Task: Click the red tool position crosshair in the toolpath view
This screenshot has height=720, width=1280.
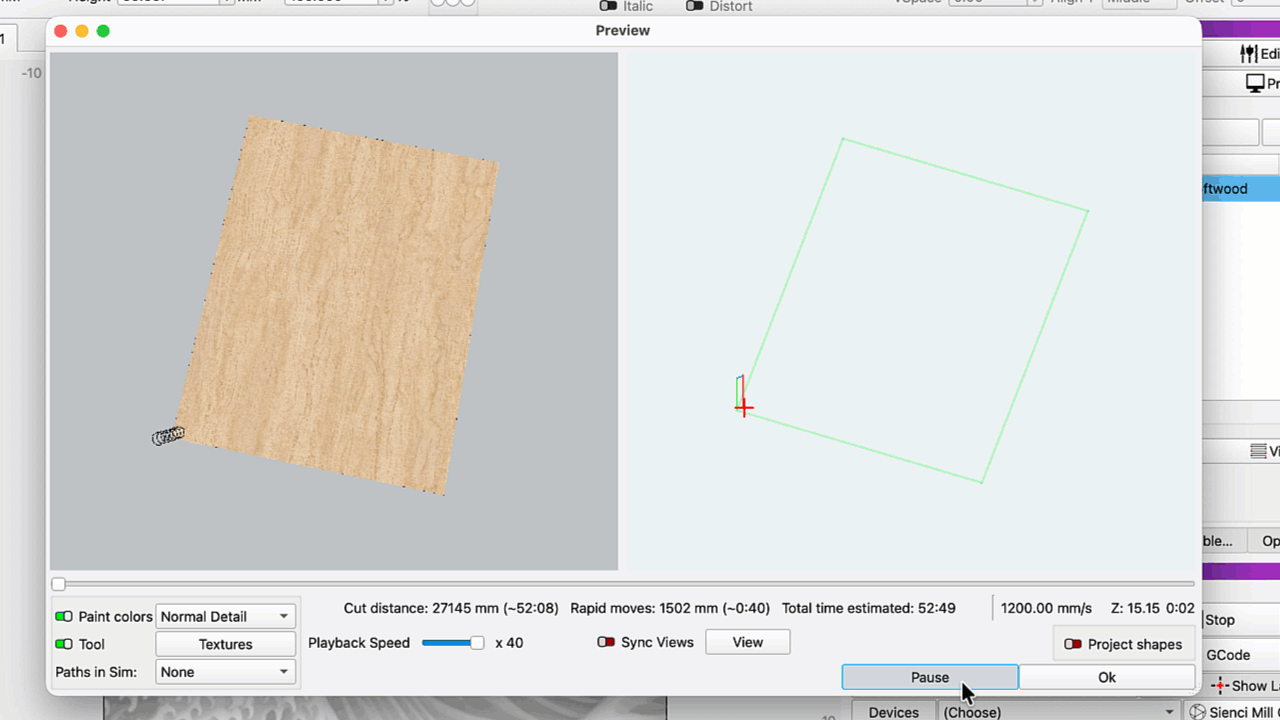Action: click(744, 408)
